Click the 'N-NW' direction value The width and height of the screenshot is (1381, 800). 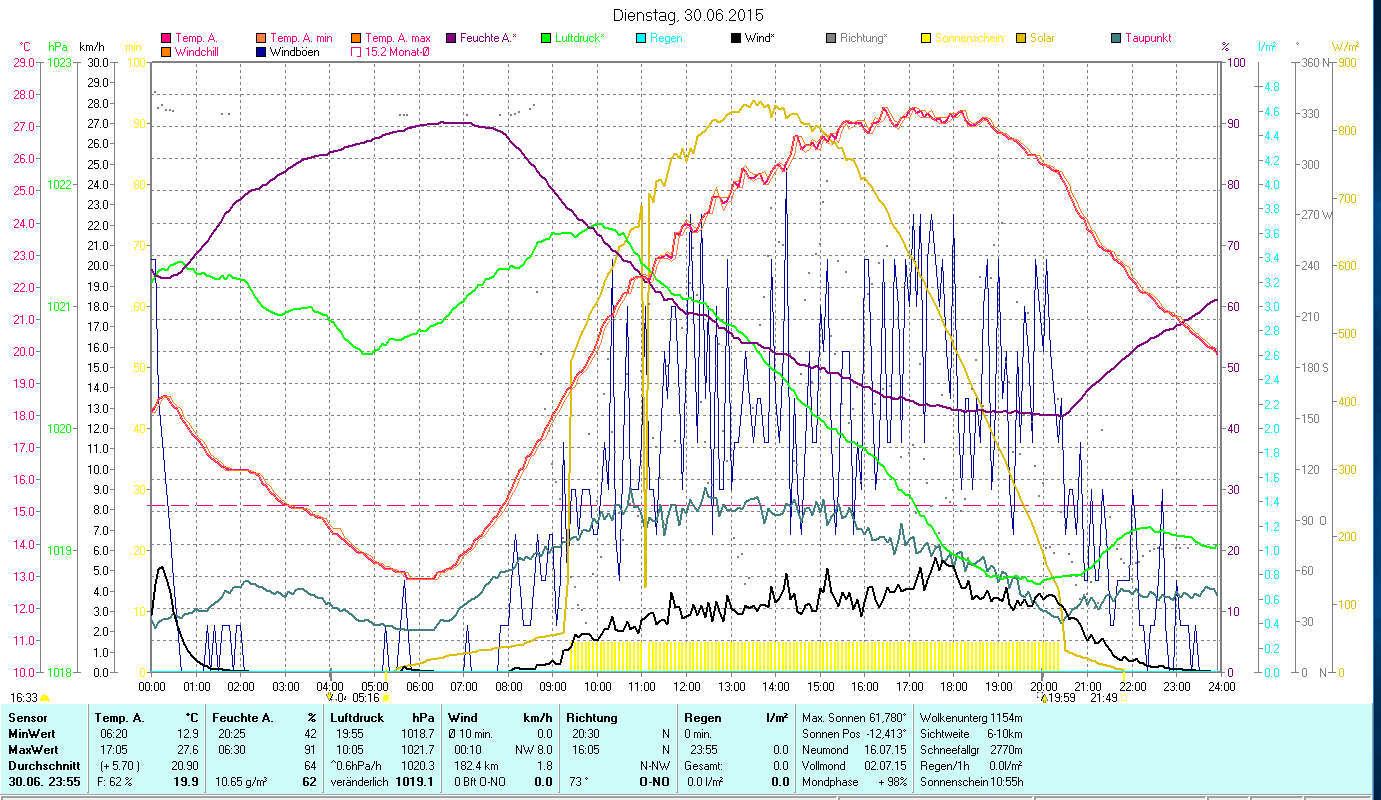(653, 766)
